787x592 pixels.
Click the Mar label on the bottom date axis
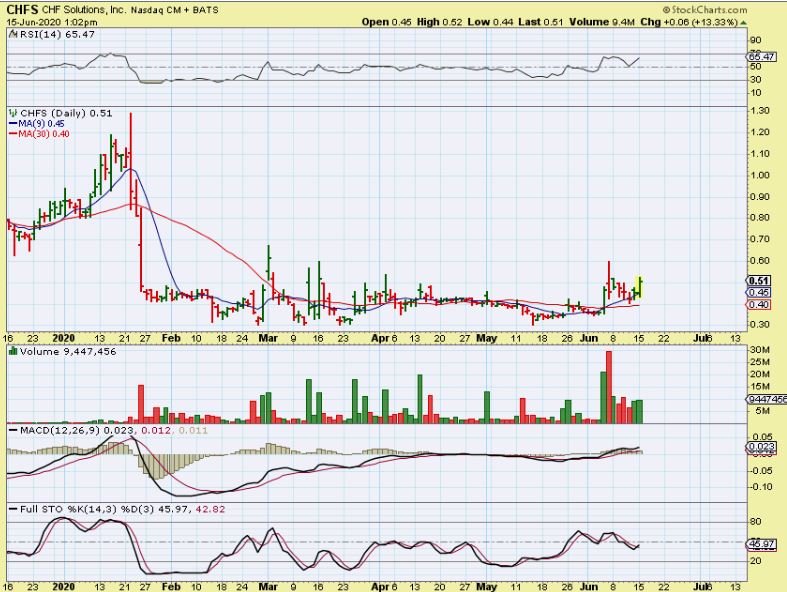tap(268, 586)
